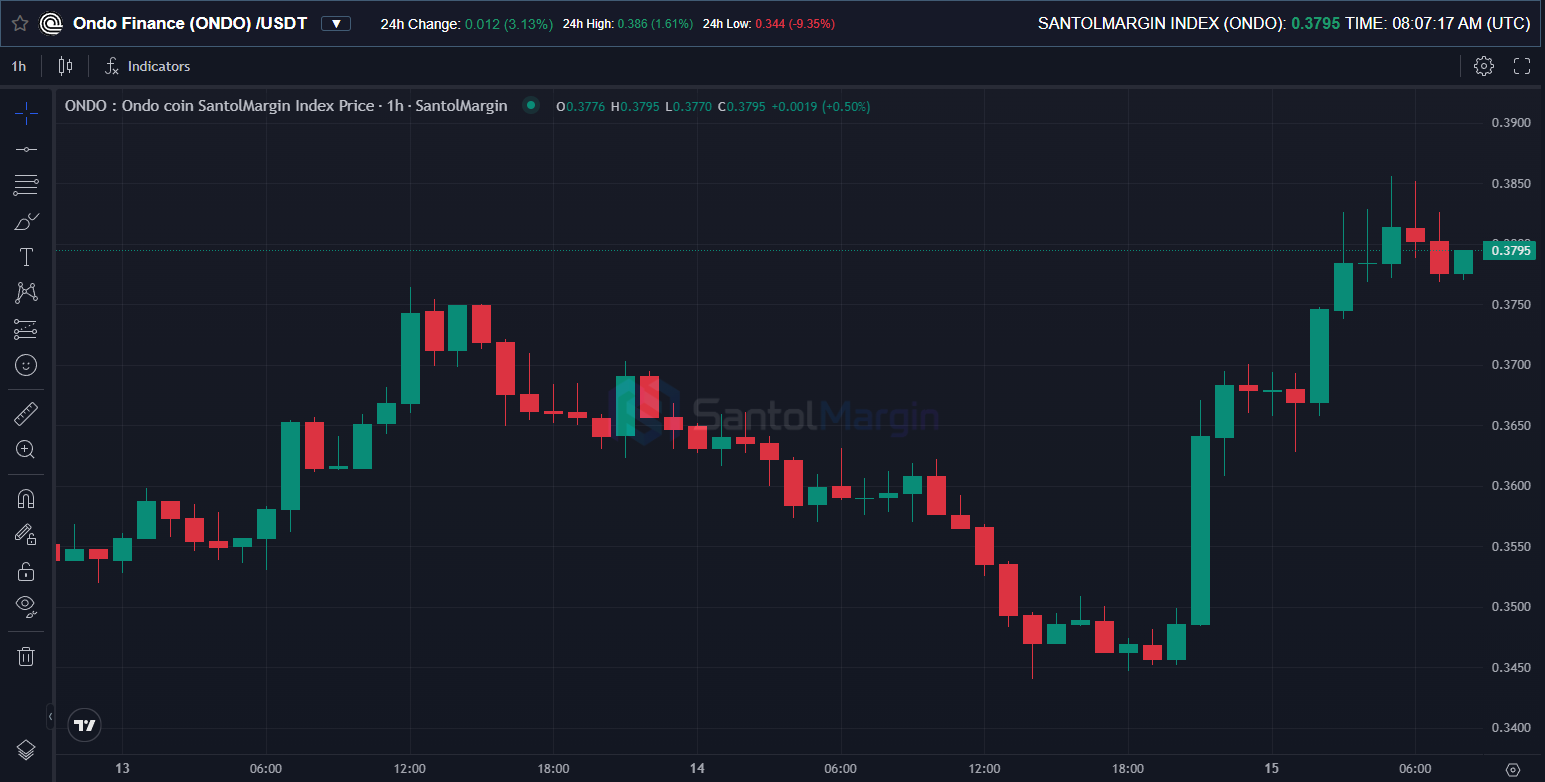Toggle hide all drawings eye icon
This screenshot has width=1545, height=782.
pos(26,606)
